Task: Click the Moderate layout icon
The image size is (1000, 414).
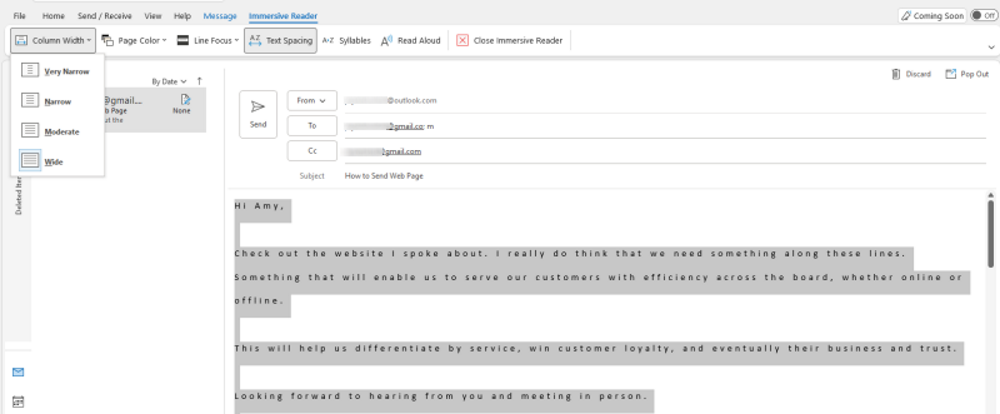Action: point(30,130)
